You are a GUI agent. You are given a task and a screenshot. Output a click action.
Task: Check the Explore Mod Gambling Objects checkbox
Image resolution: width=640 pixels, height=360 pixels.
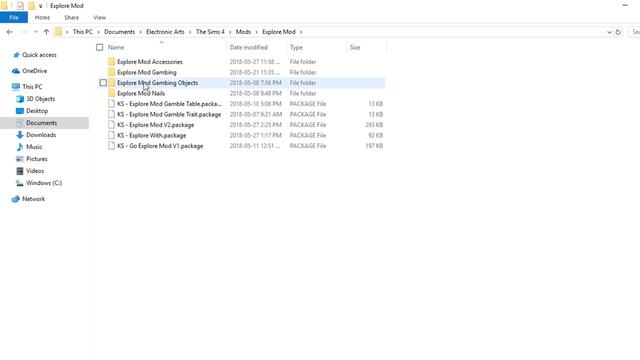point(103,83)
